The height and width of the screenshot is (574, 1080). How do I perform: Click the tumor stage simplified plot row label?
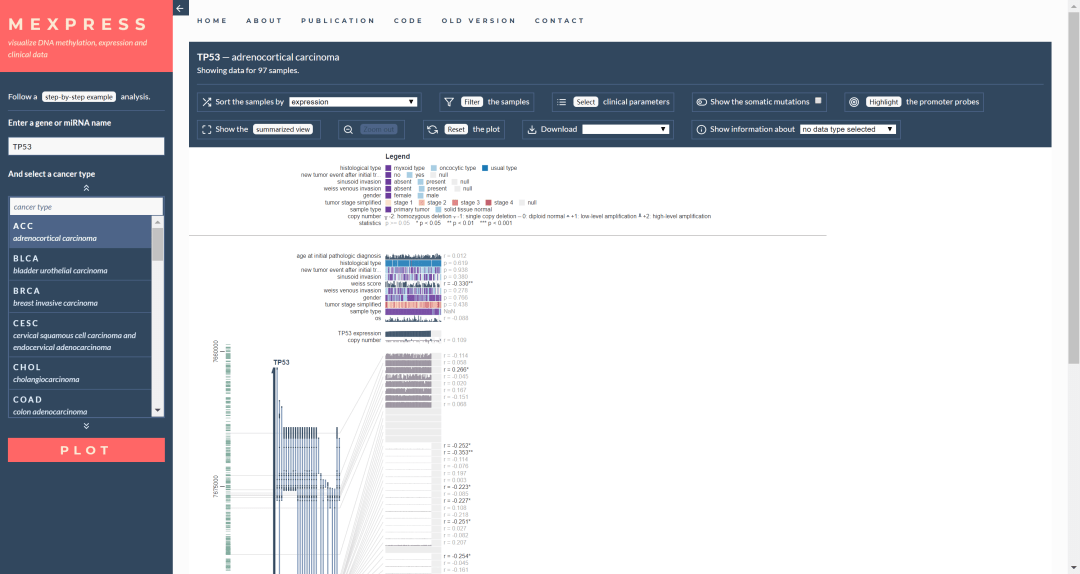click(x=353, y=305)
